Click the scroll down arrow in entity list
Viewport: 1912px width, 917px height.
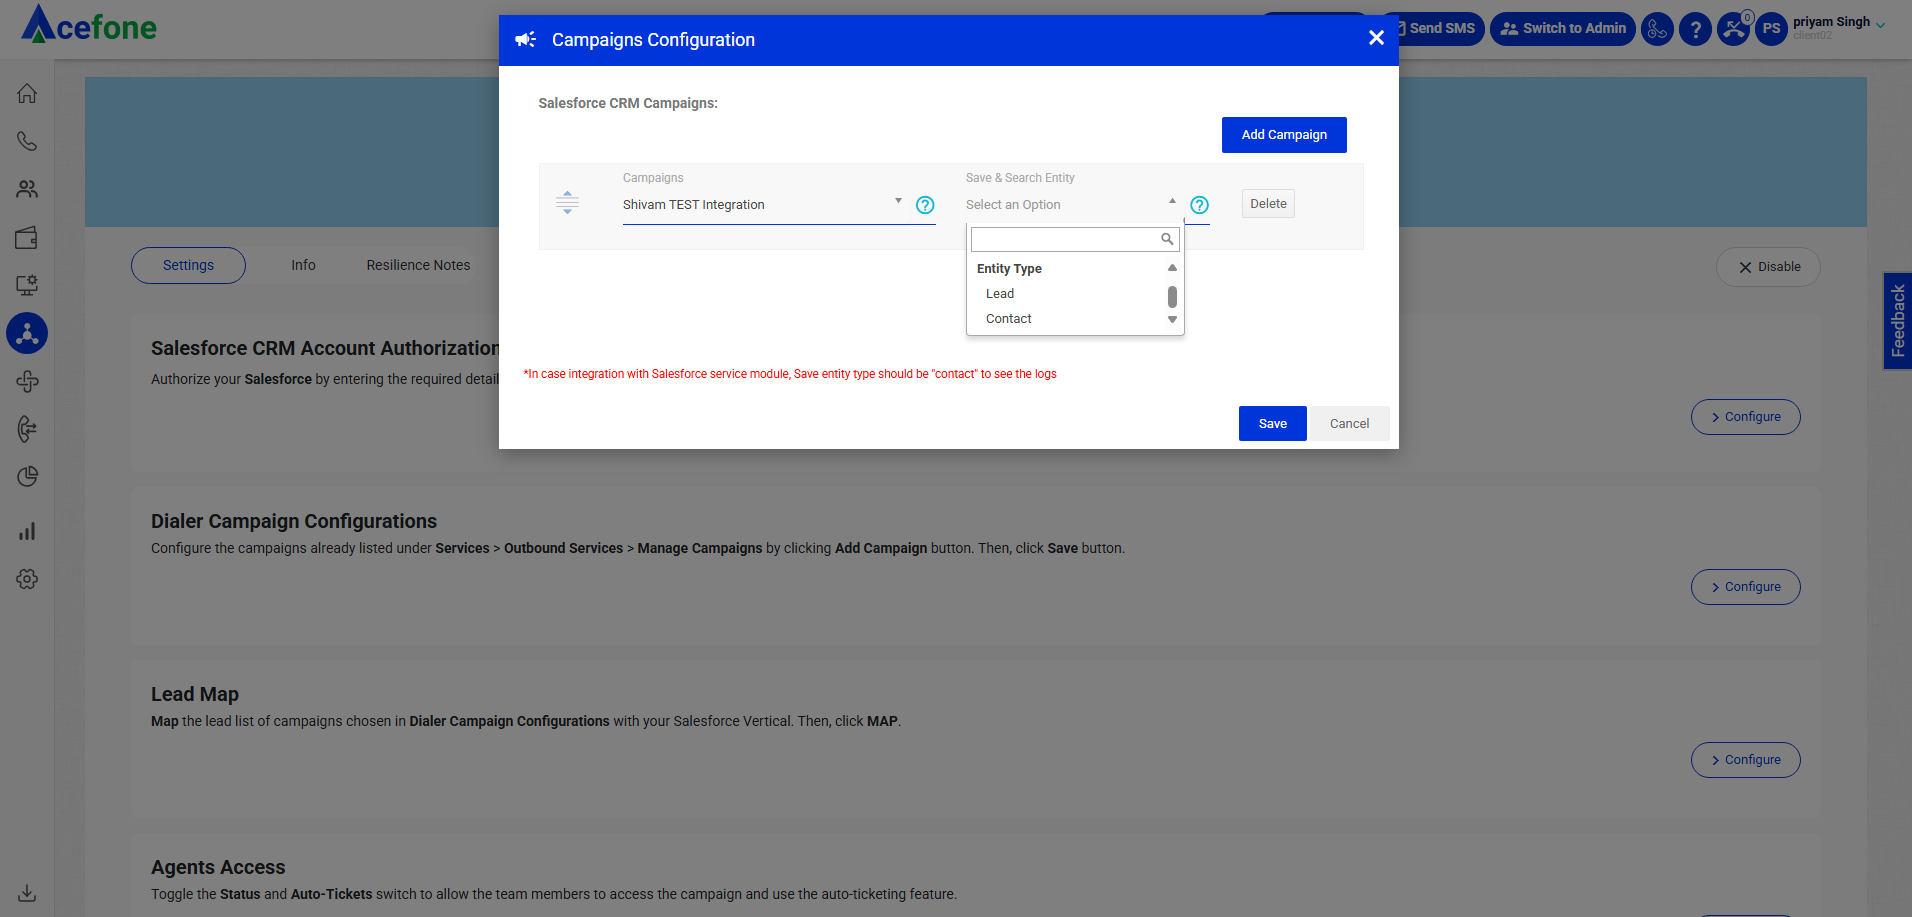click(x=1172, y=320)
